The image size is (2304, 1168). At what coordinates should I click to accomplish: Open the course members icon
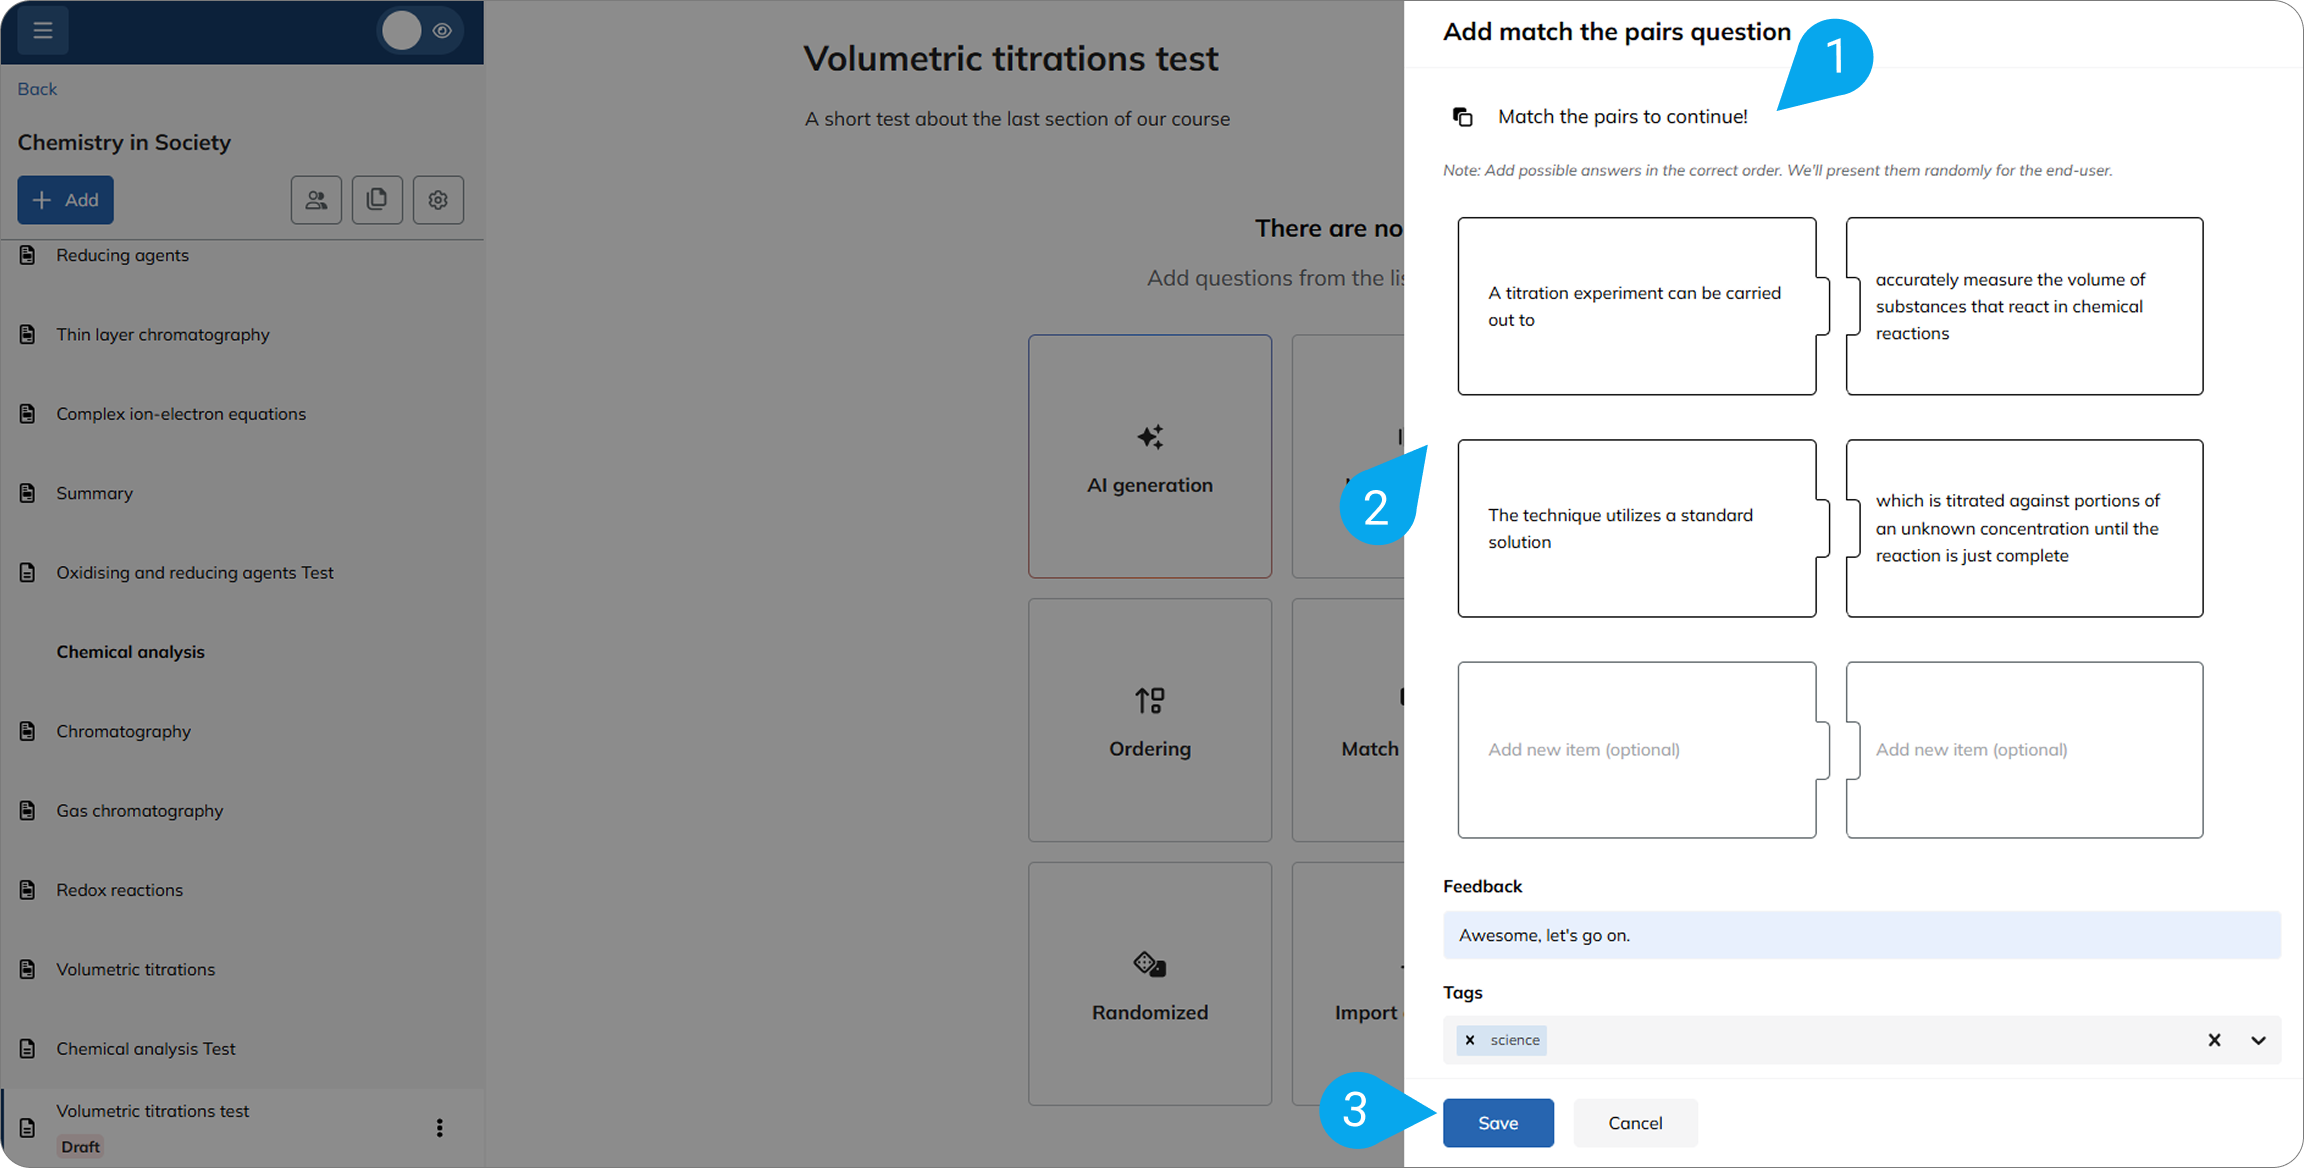pyautogui.click(x=316, y=200)
